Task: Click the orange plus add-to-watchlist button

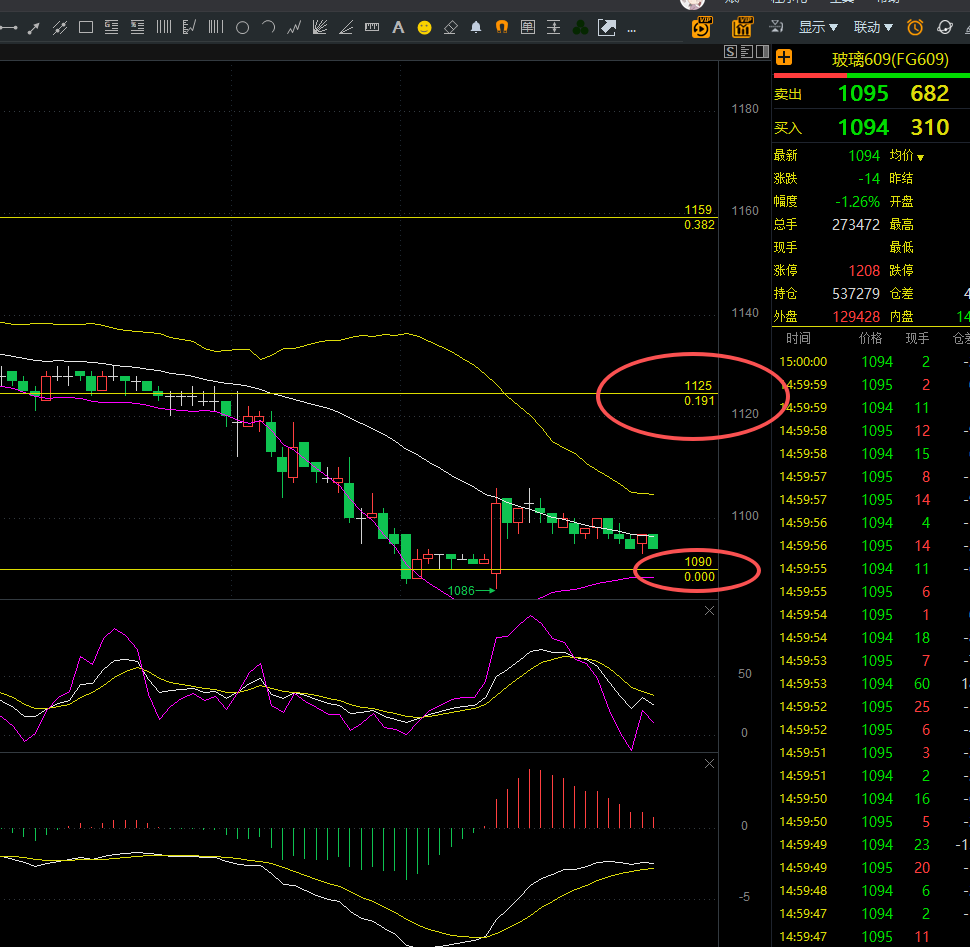Action: pyautogui.click(x=784, y=58)
